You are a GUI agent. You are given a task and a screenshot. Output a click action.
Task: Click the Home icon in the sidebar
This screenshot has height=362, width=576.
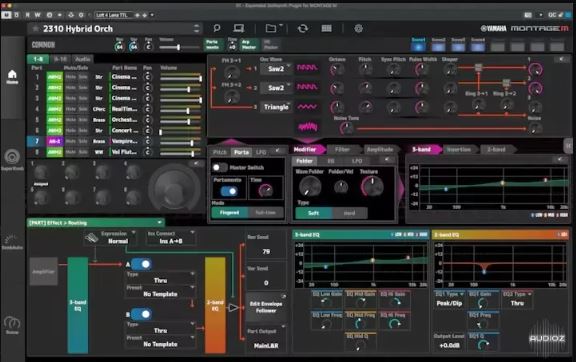click(x=12, y=76)
